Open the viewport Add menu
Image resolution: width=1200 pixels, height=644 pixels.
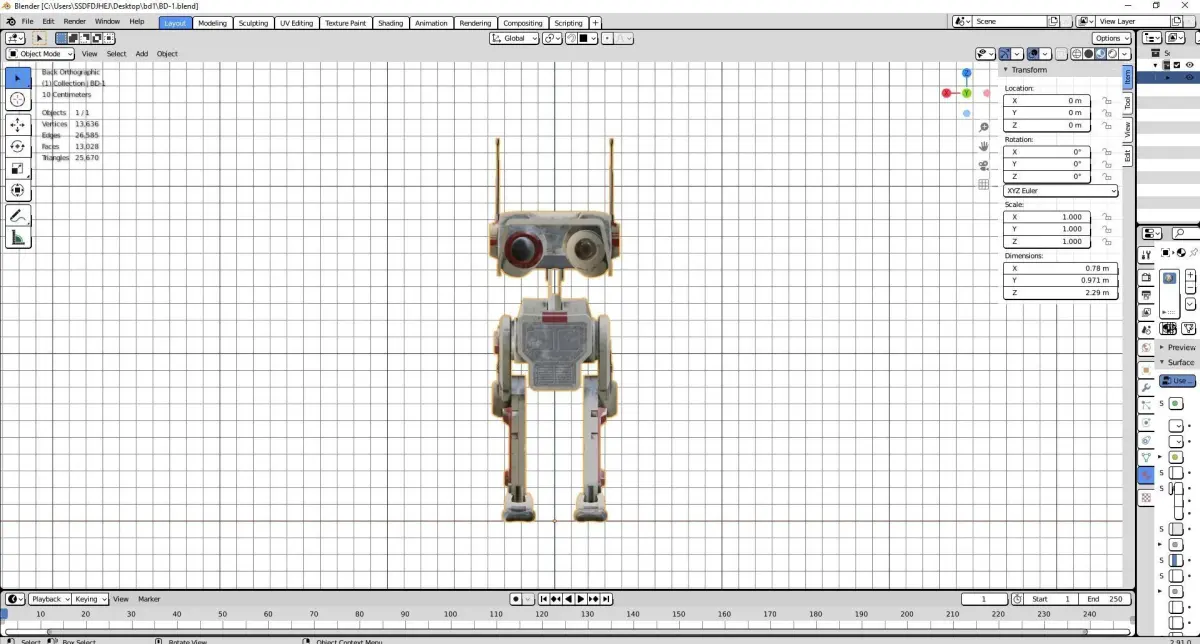click(x=142, y=54)
